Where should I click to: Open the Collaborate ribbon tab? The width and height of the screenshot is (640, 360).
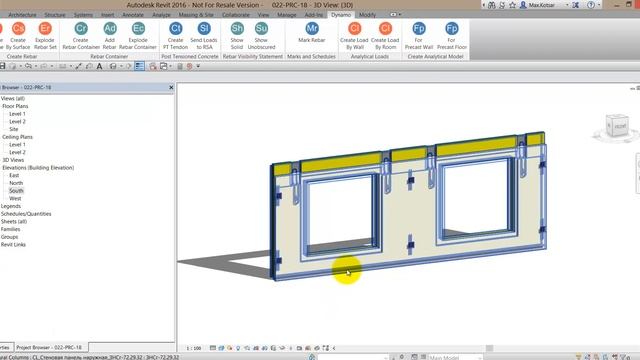(x=236, y=15)
